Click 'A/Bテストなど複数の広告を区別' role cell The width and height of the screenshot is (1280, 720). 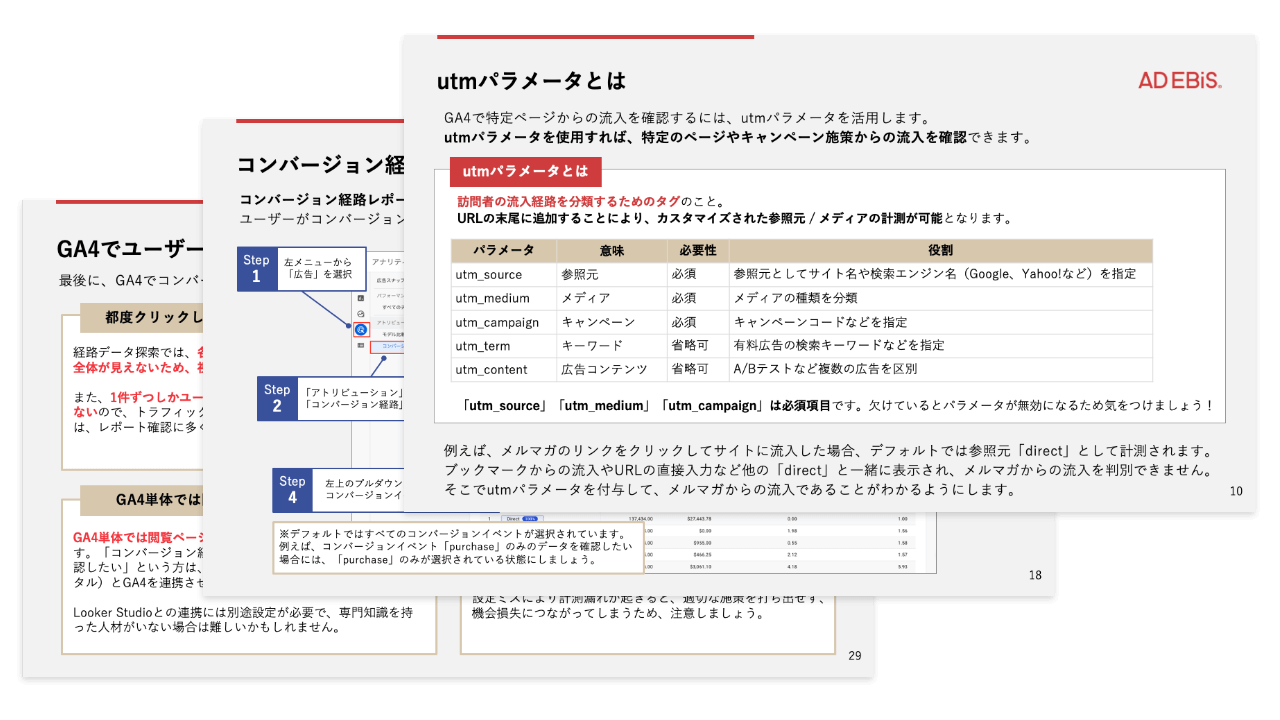940,369
